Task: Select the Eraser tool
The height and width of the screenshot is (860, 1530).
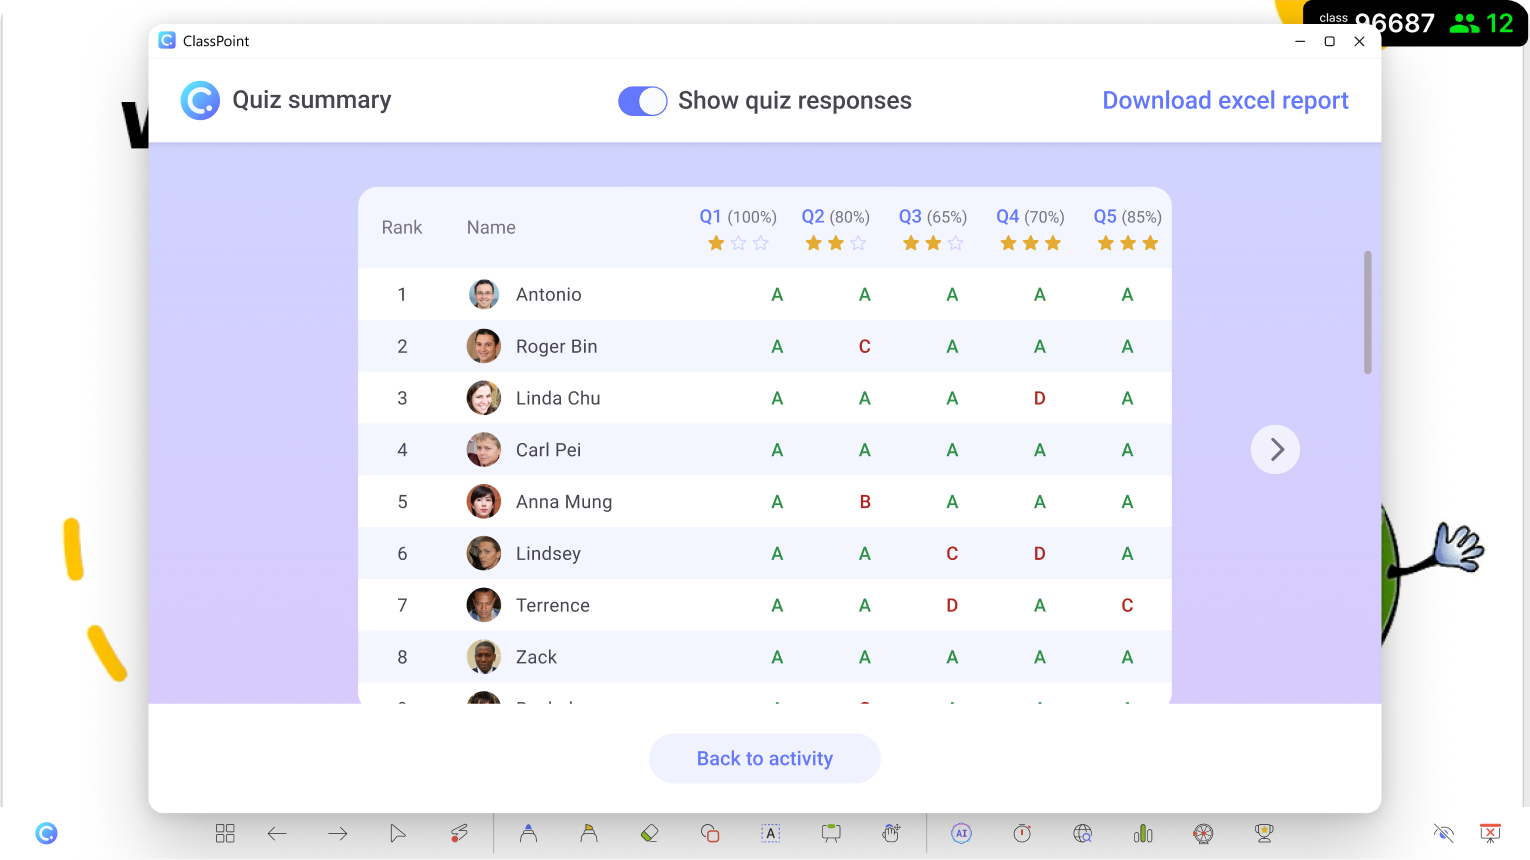Action: pyautogui.click(x=649, y=833)
